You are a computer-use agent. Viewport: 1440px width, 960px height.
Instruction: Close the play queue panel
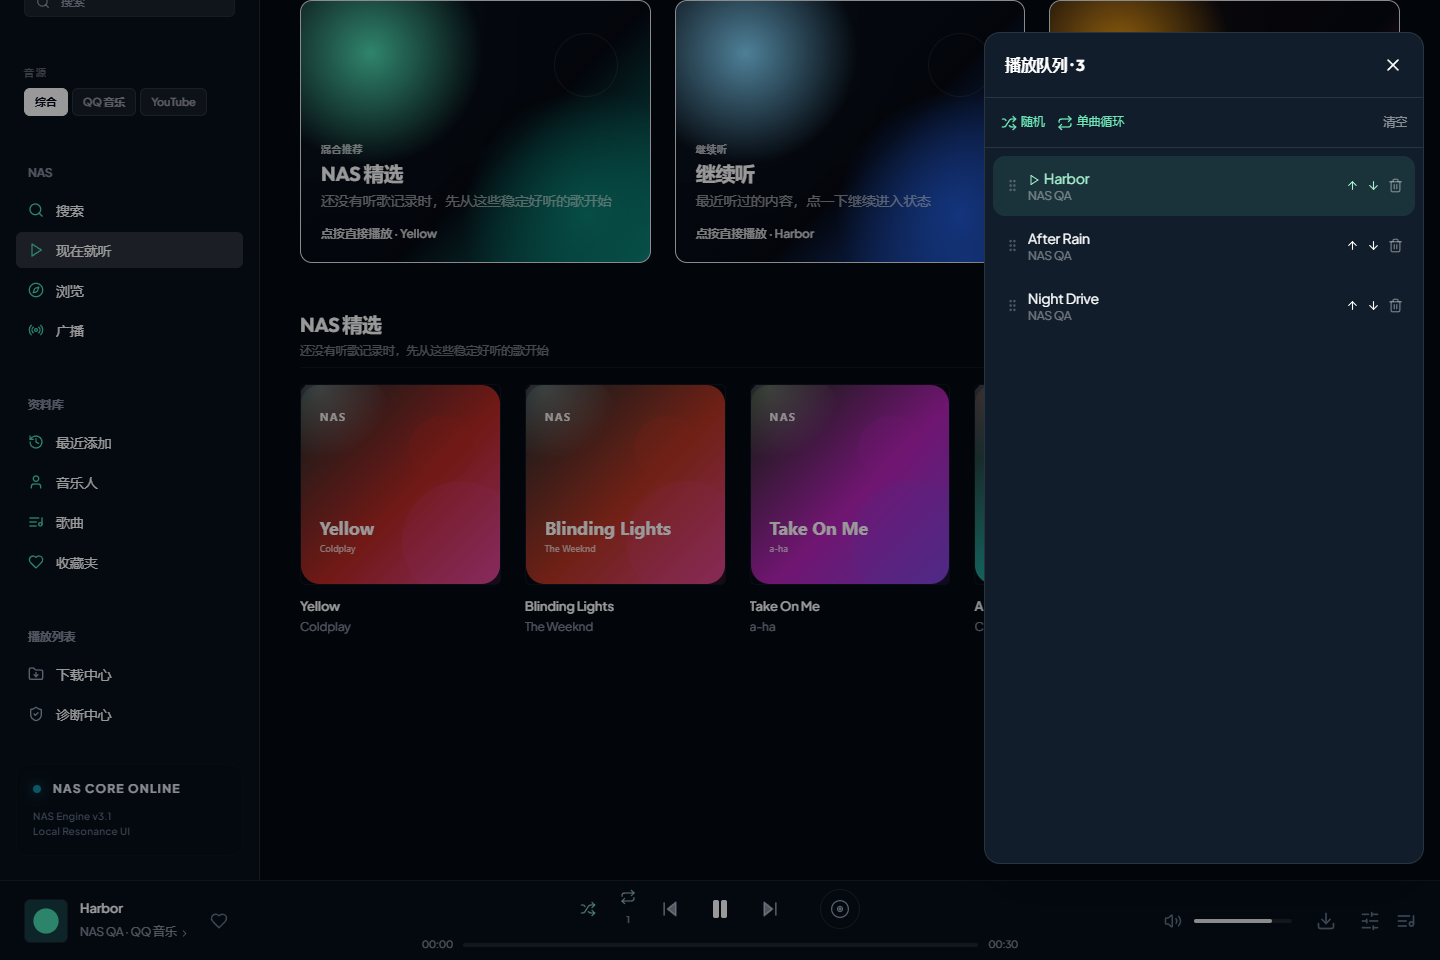click(x=1393, y=65)
